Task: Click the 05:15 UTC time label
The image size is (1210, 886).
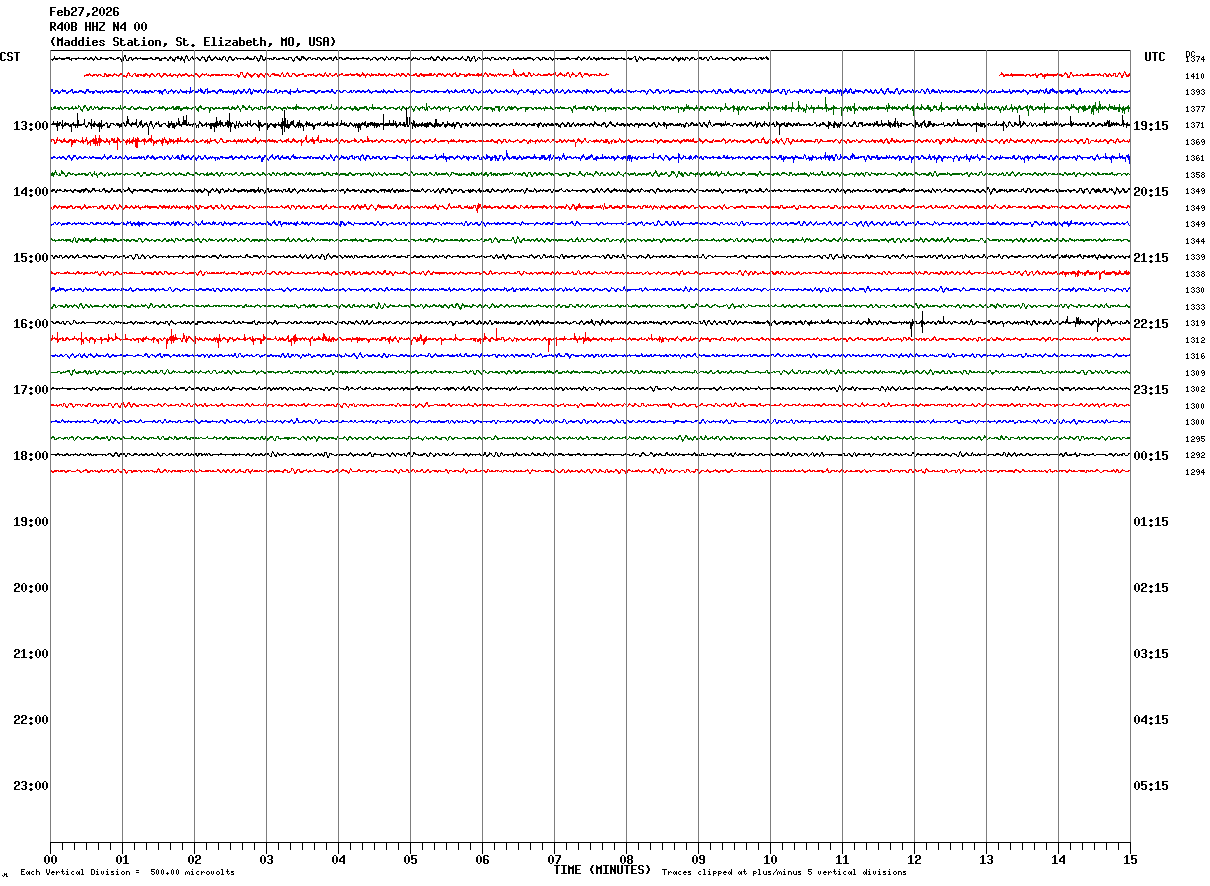Action: pos(1151,786)
